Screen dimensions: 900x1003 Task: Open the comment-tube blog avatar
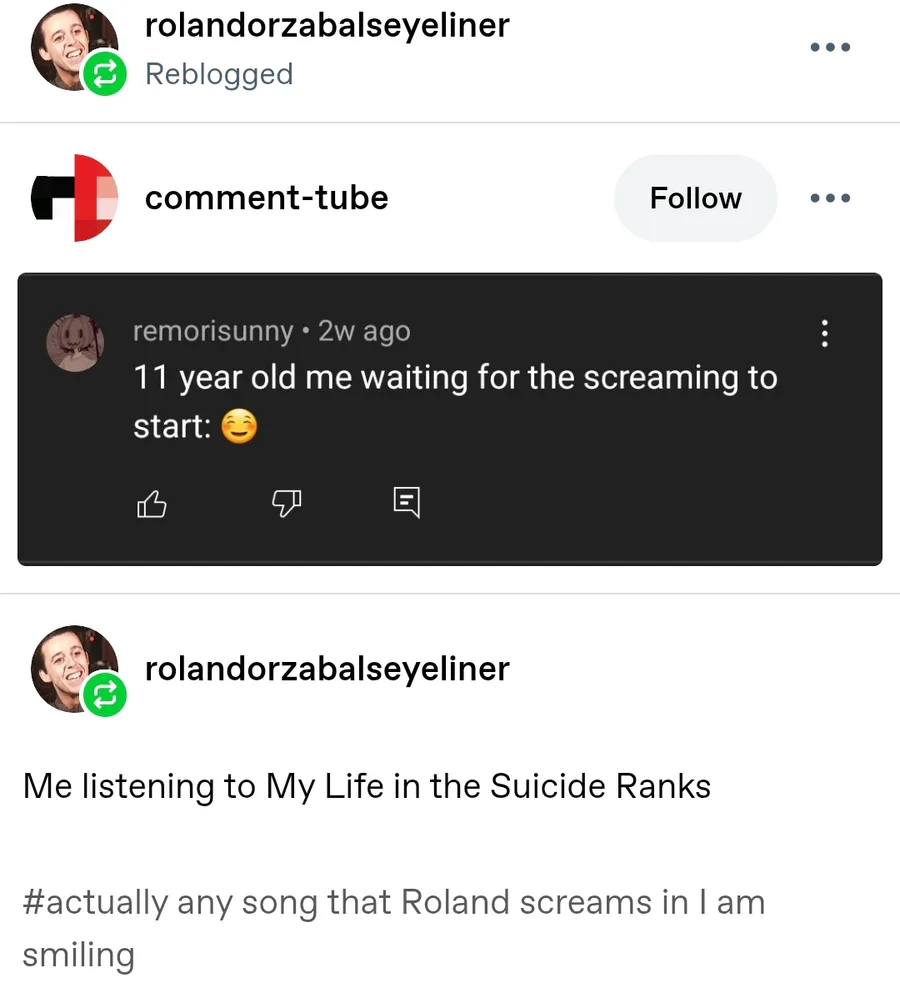[x=74, y=198]
